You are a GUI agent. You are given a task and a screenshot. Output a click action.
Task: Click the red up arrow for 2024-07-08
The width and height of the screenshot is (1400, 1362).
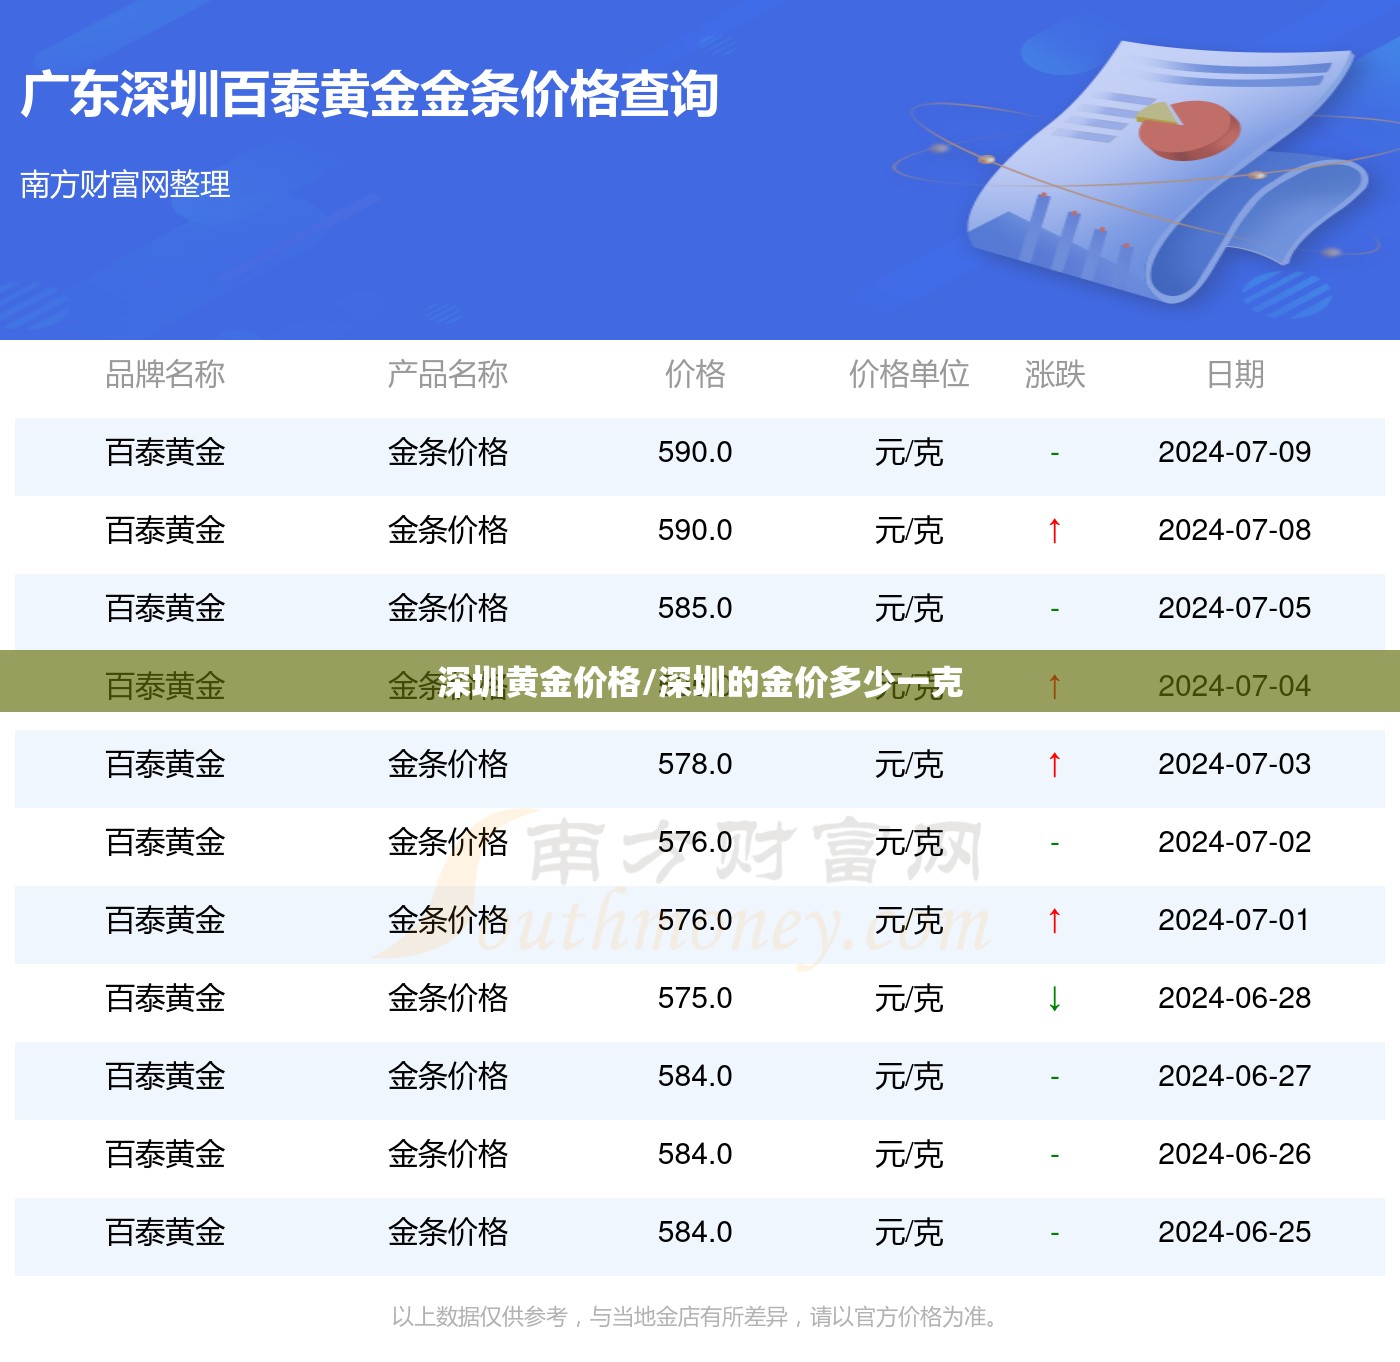pos(1054,530)
